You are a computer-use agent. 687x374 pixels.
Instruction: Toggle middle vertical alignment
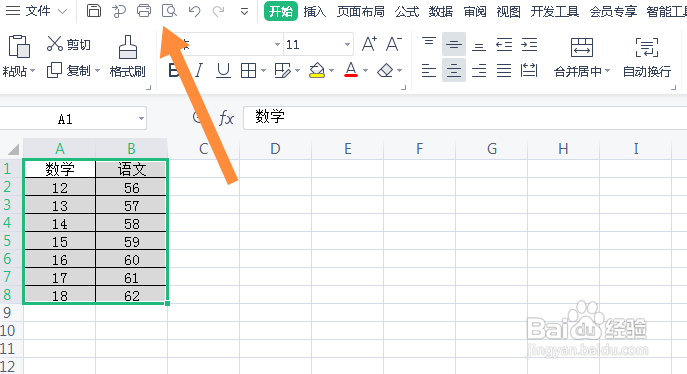(x=454, y=44)
